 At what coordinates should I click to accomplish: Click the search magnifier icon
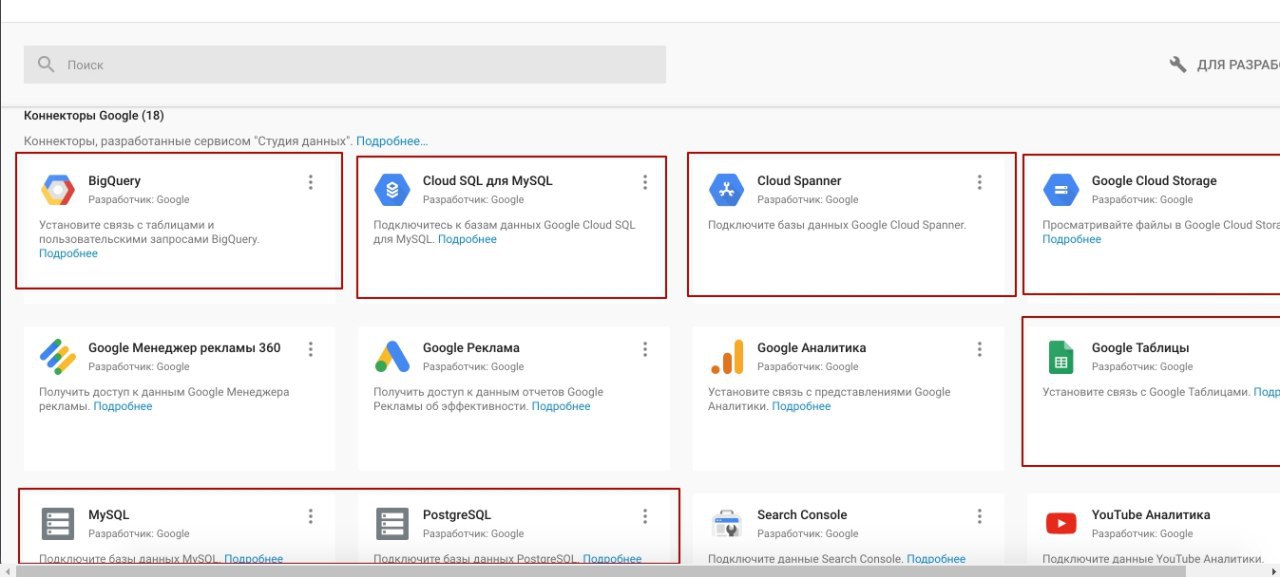(x=46, y=64)
